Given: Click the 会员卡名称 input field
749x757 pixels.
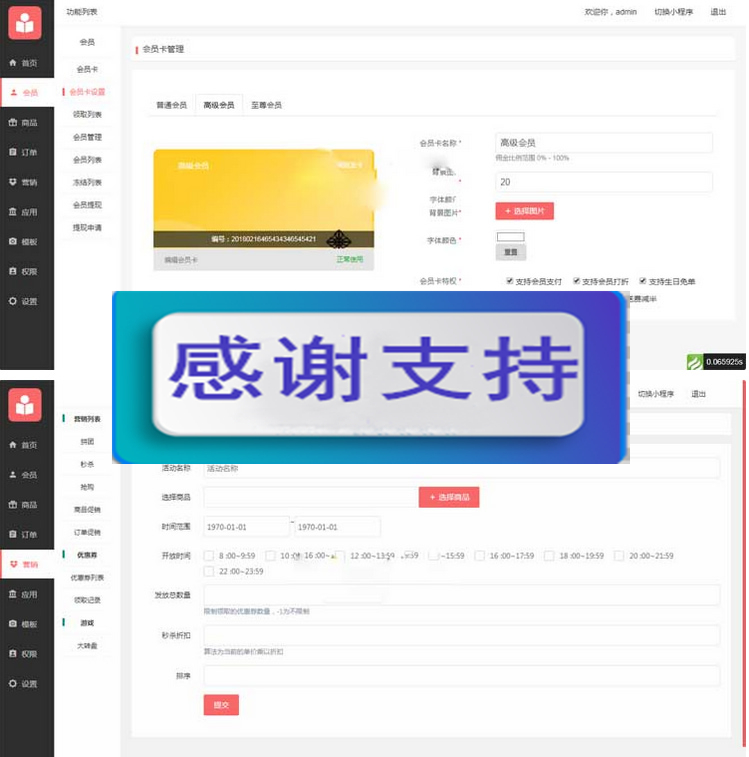Looking at the screenshot, I should click(603, 143).
